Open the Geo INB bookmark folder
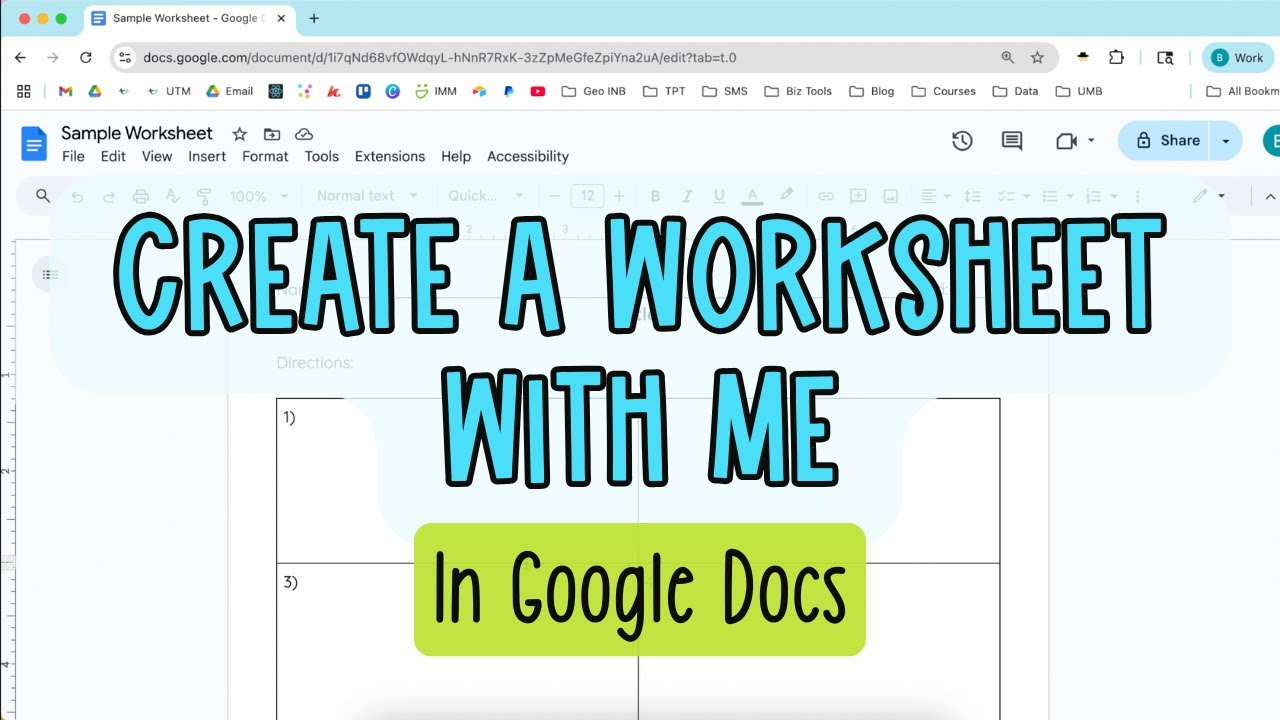 coord(594,91)
